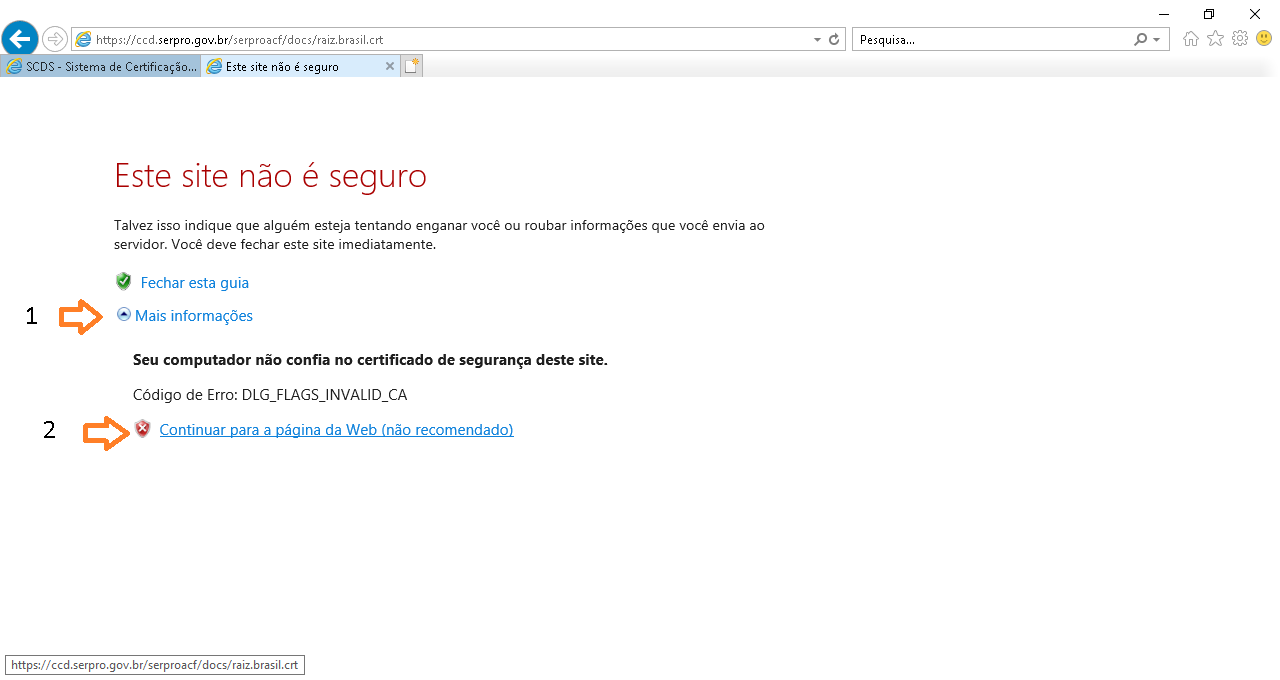The height and width of the screenshot is (680, 1280).
Task: Open a new tab with the blank tab button
Action: tap(412, 67)
